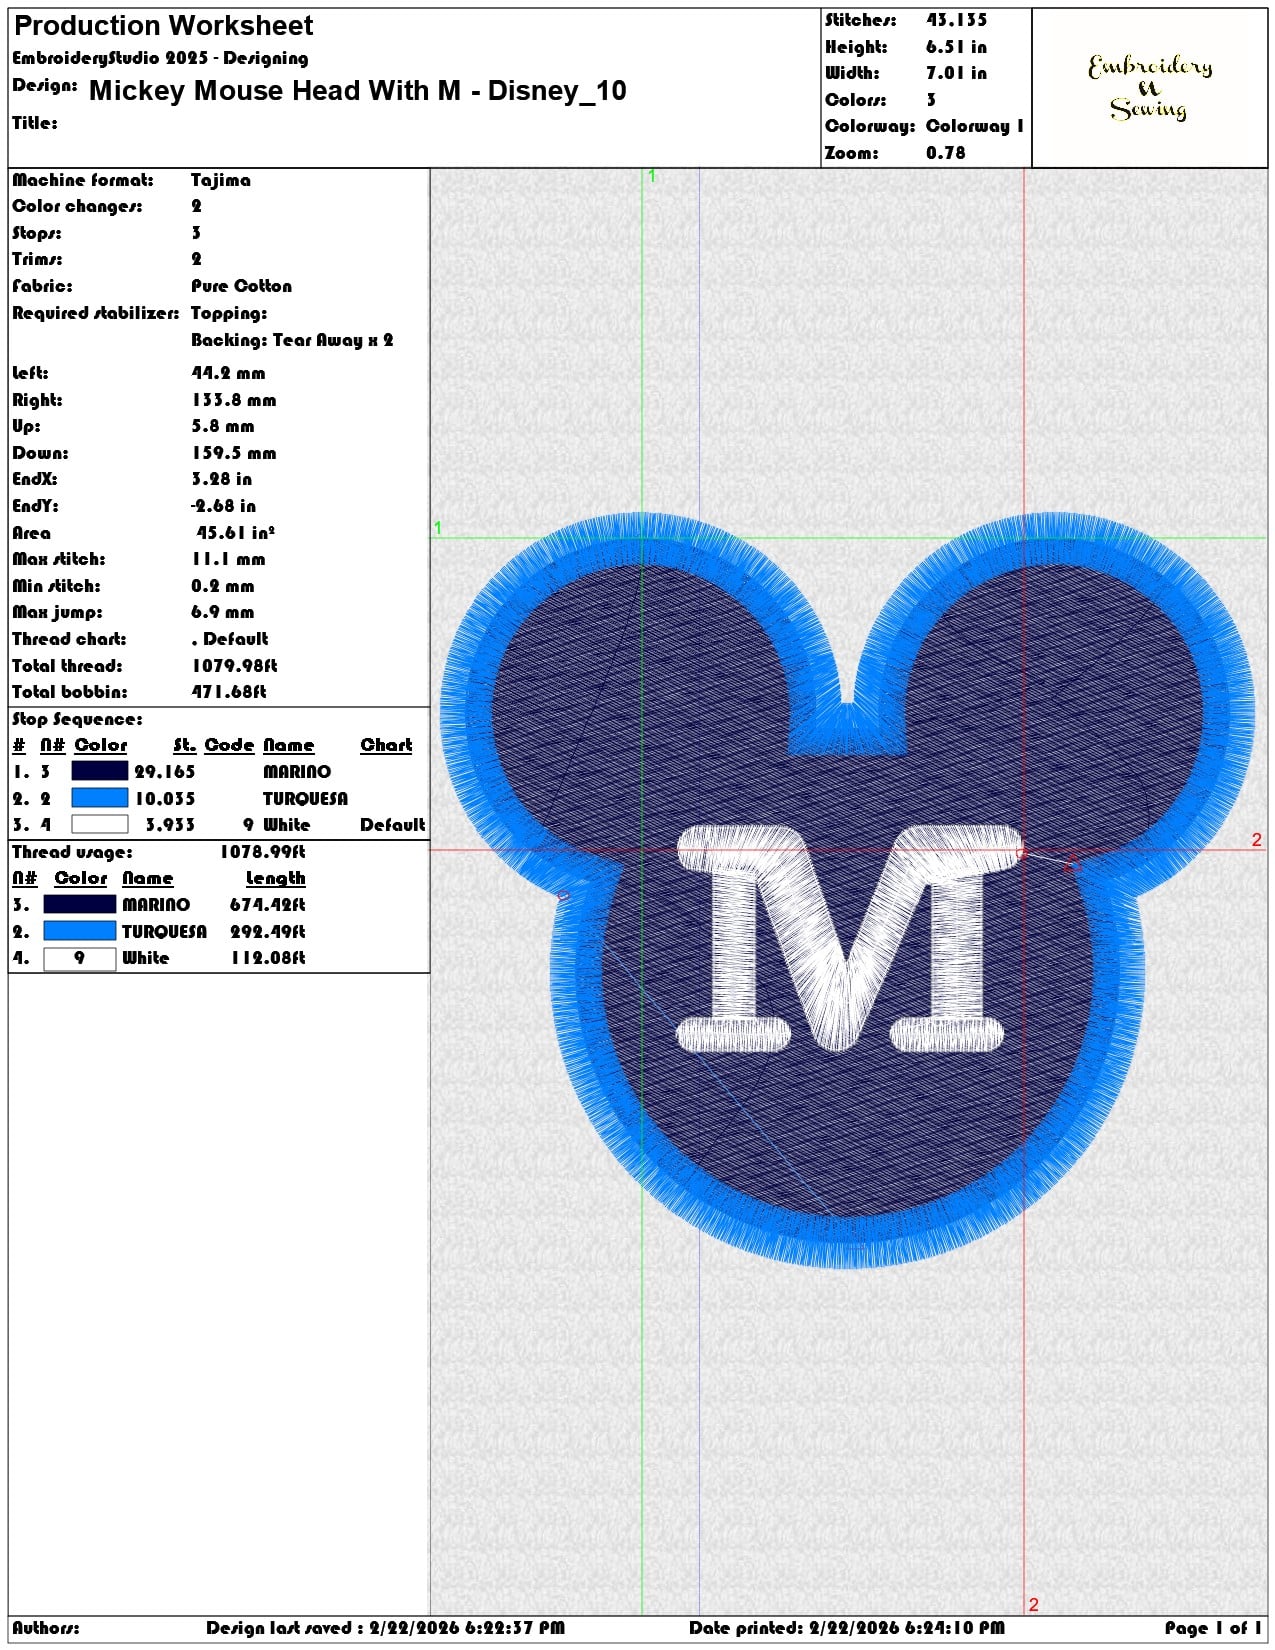1275x1650 pixels.
Task: Click the 'St.' column header in Stop Sequence
Action: click(x=184, y=745)
